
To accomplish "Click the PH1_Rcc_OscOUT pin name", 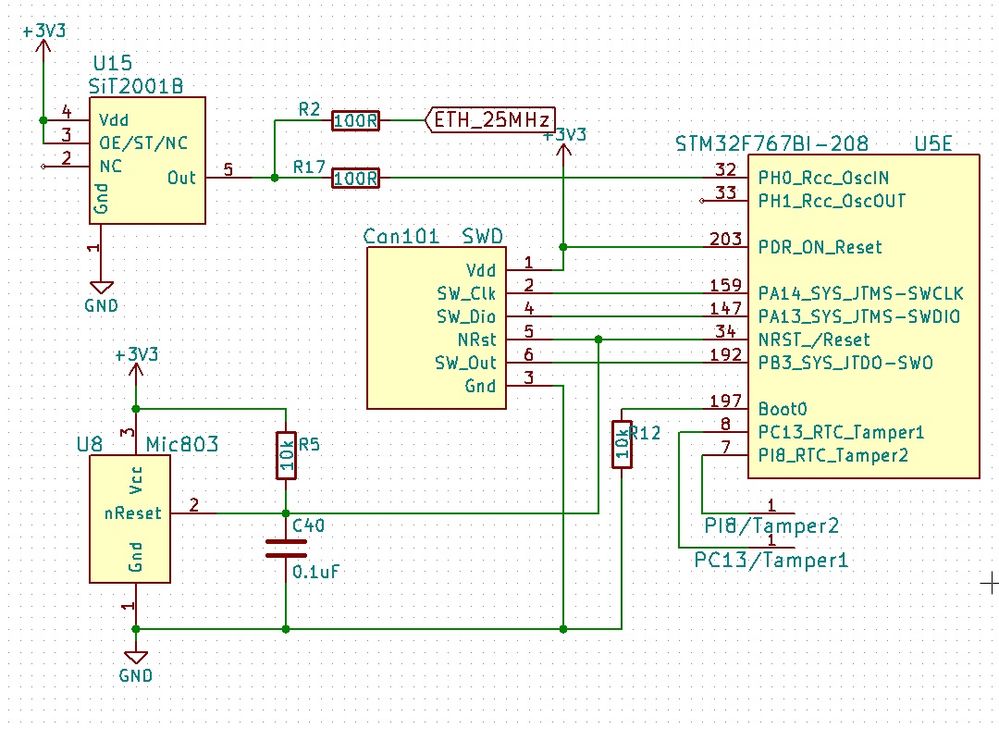I will (x=831, y=201).
